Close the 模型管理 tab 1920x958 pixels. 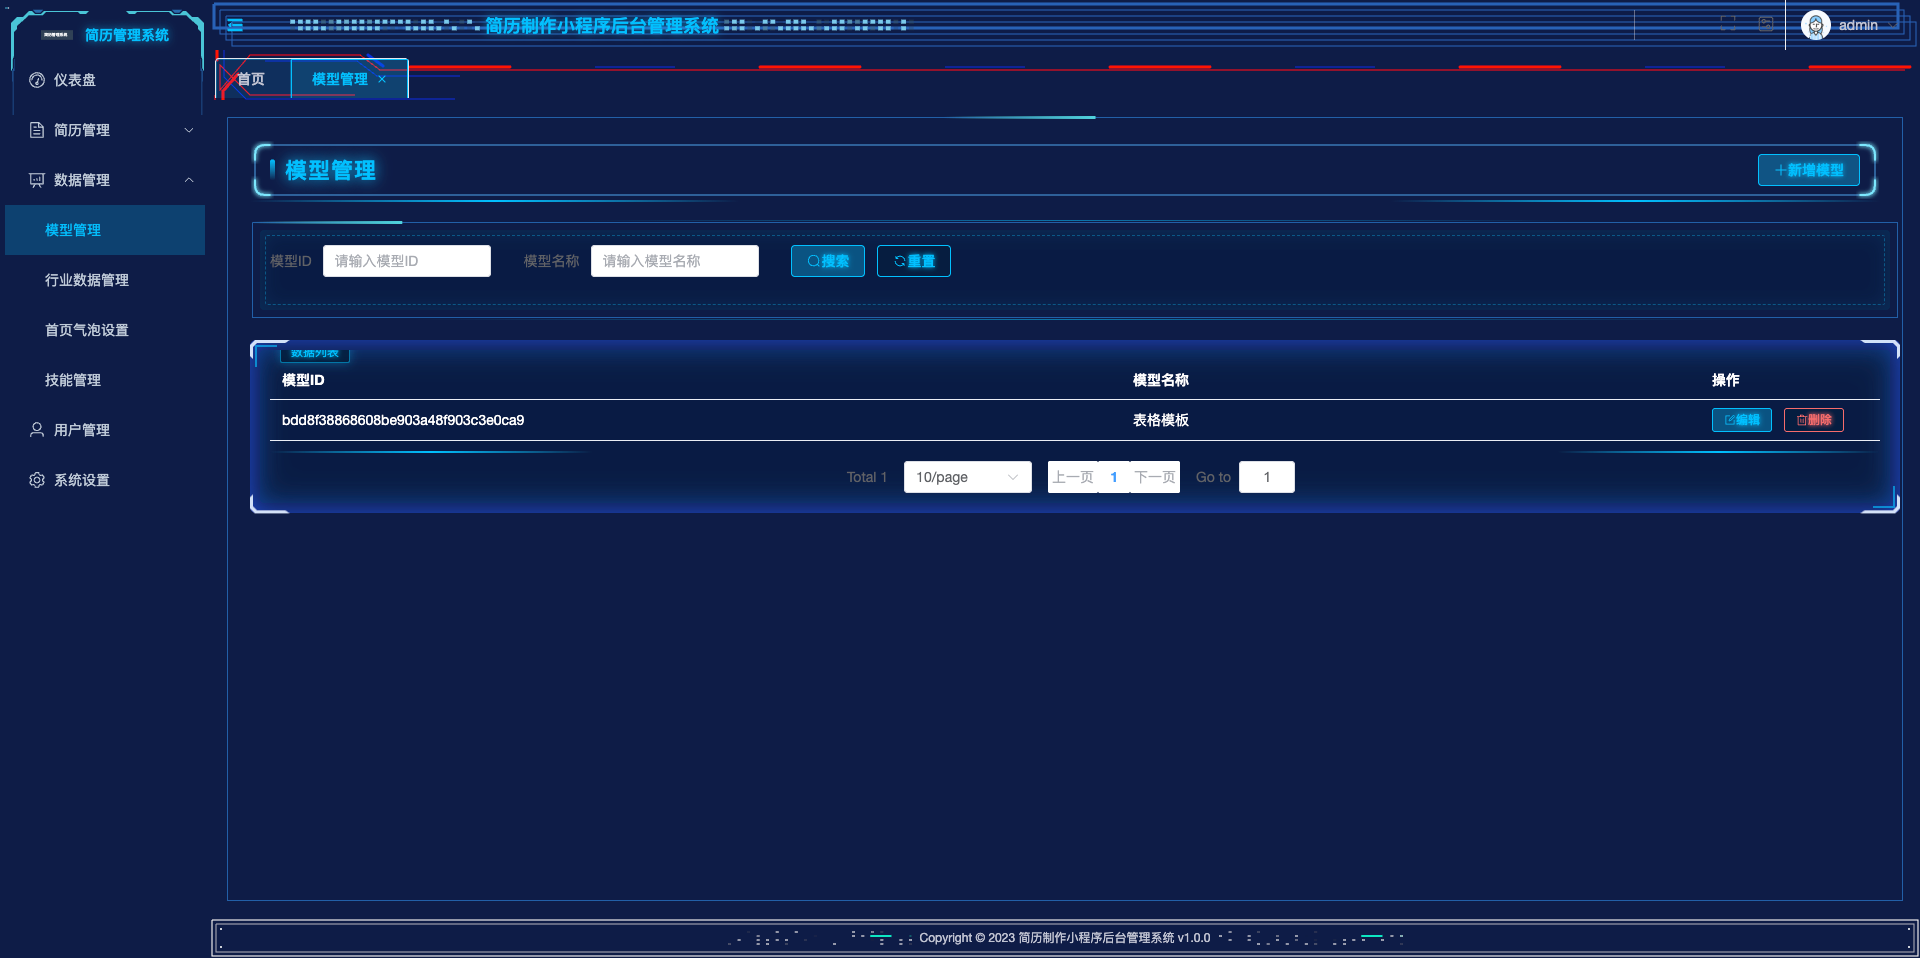[381, 79]
